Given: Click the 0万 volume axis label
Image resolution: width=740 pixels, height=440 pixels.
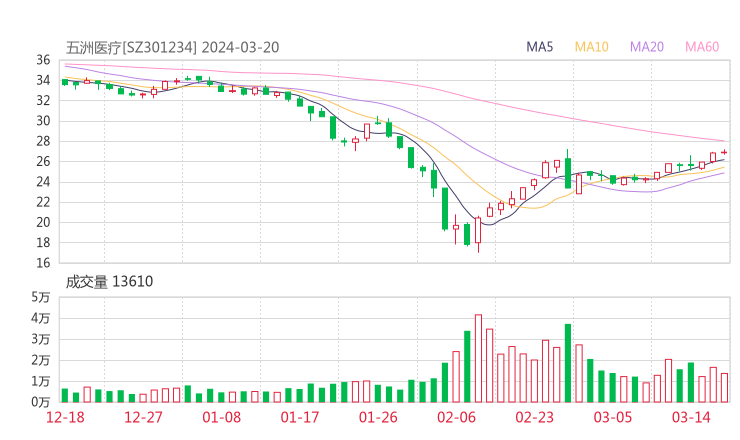Looking at the screenshot, I should (x=41, y=402).
